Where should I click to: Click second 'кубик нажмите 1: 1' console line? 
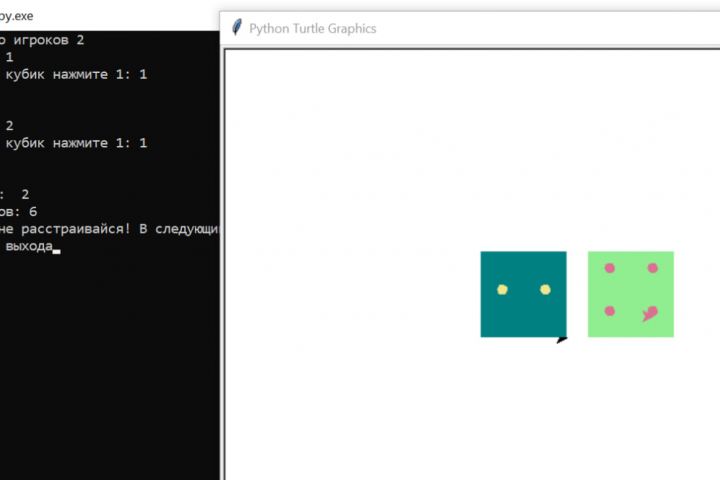[x=76, y=143]
